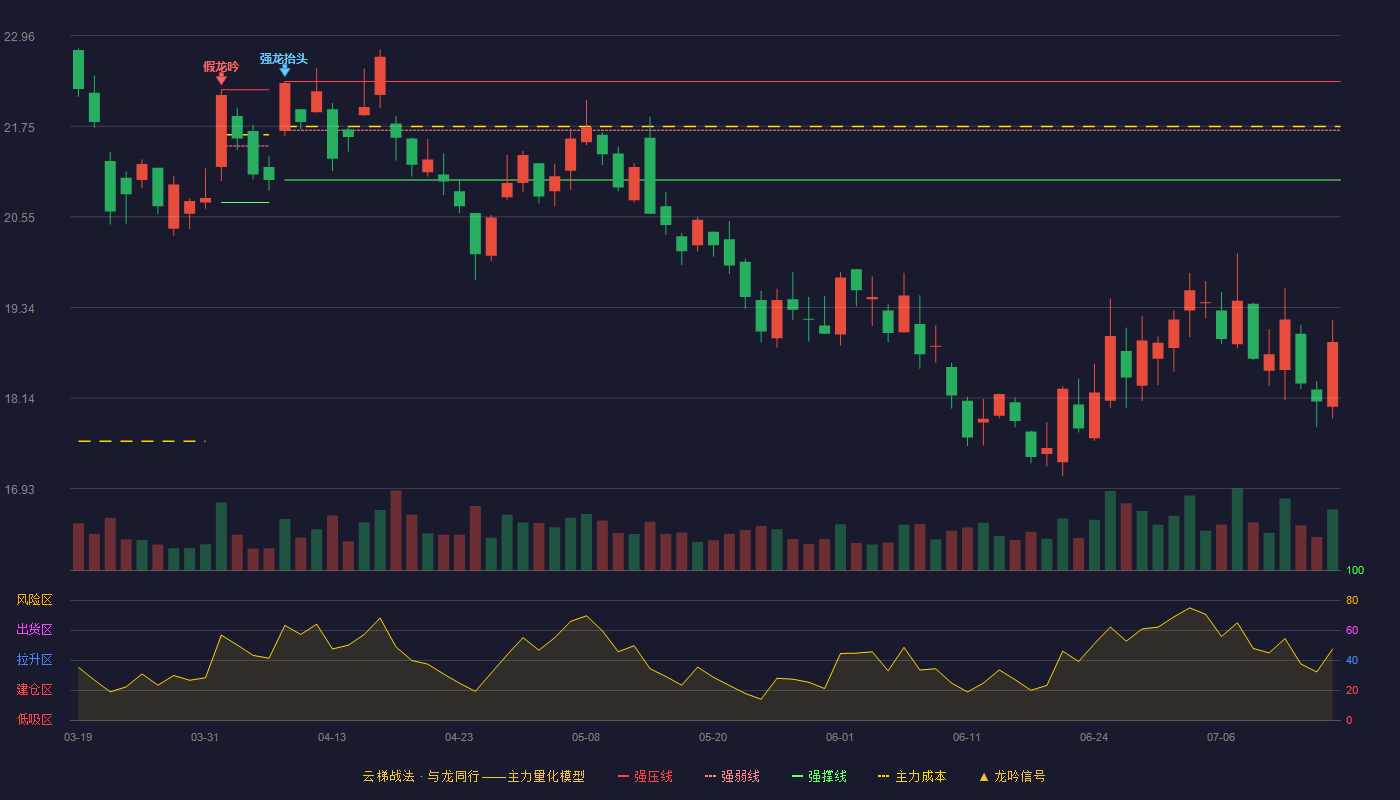Click the blue 强龙抬头 arrow marker
The width and height of the screenshot is (1400, 800).
(x=285, y=71)
